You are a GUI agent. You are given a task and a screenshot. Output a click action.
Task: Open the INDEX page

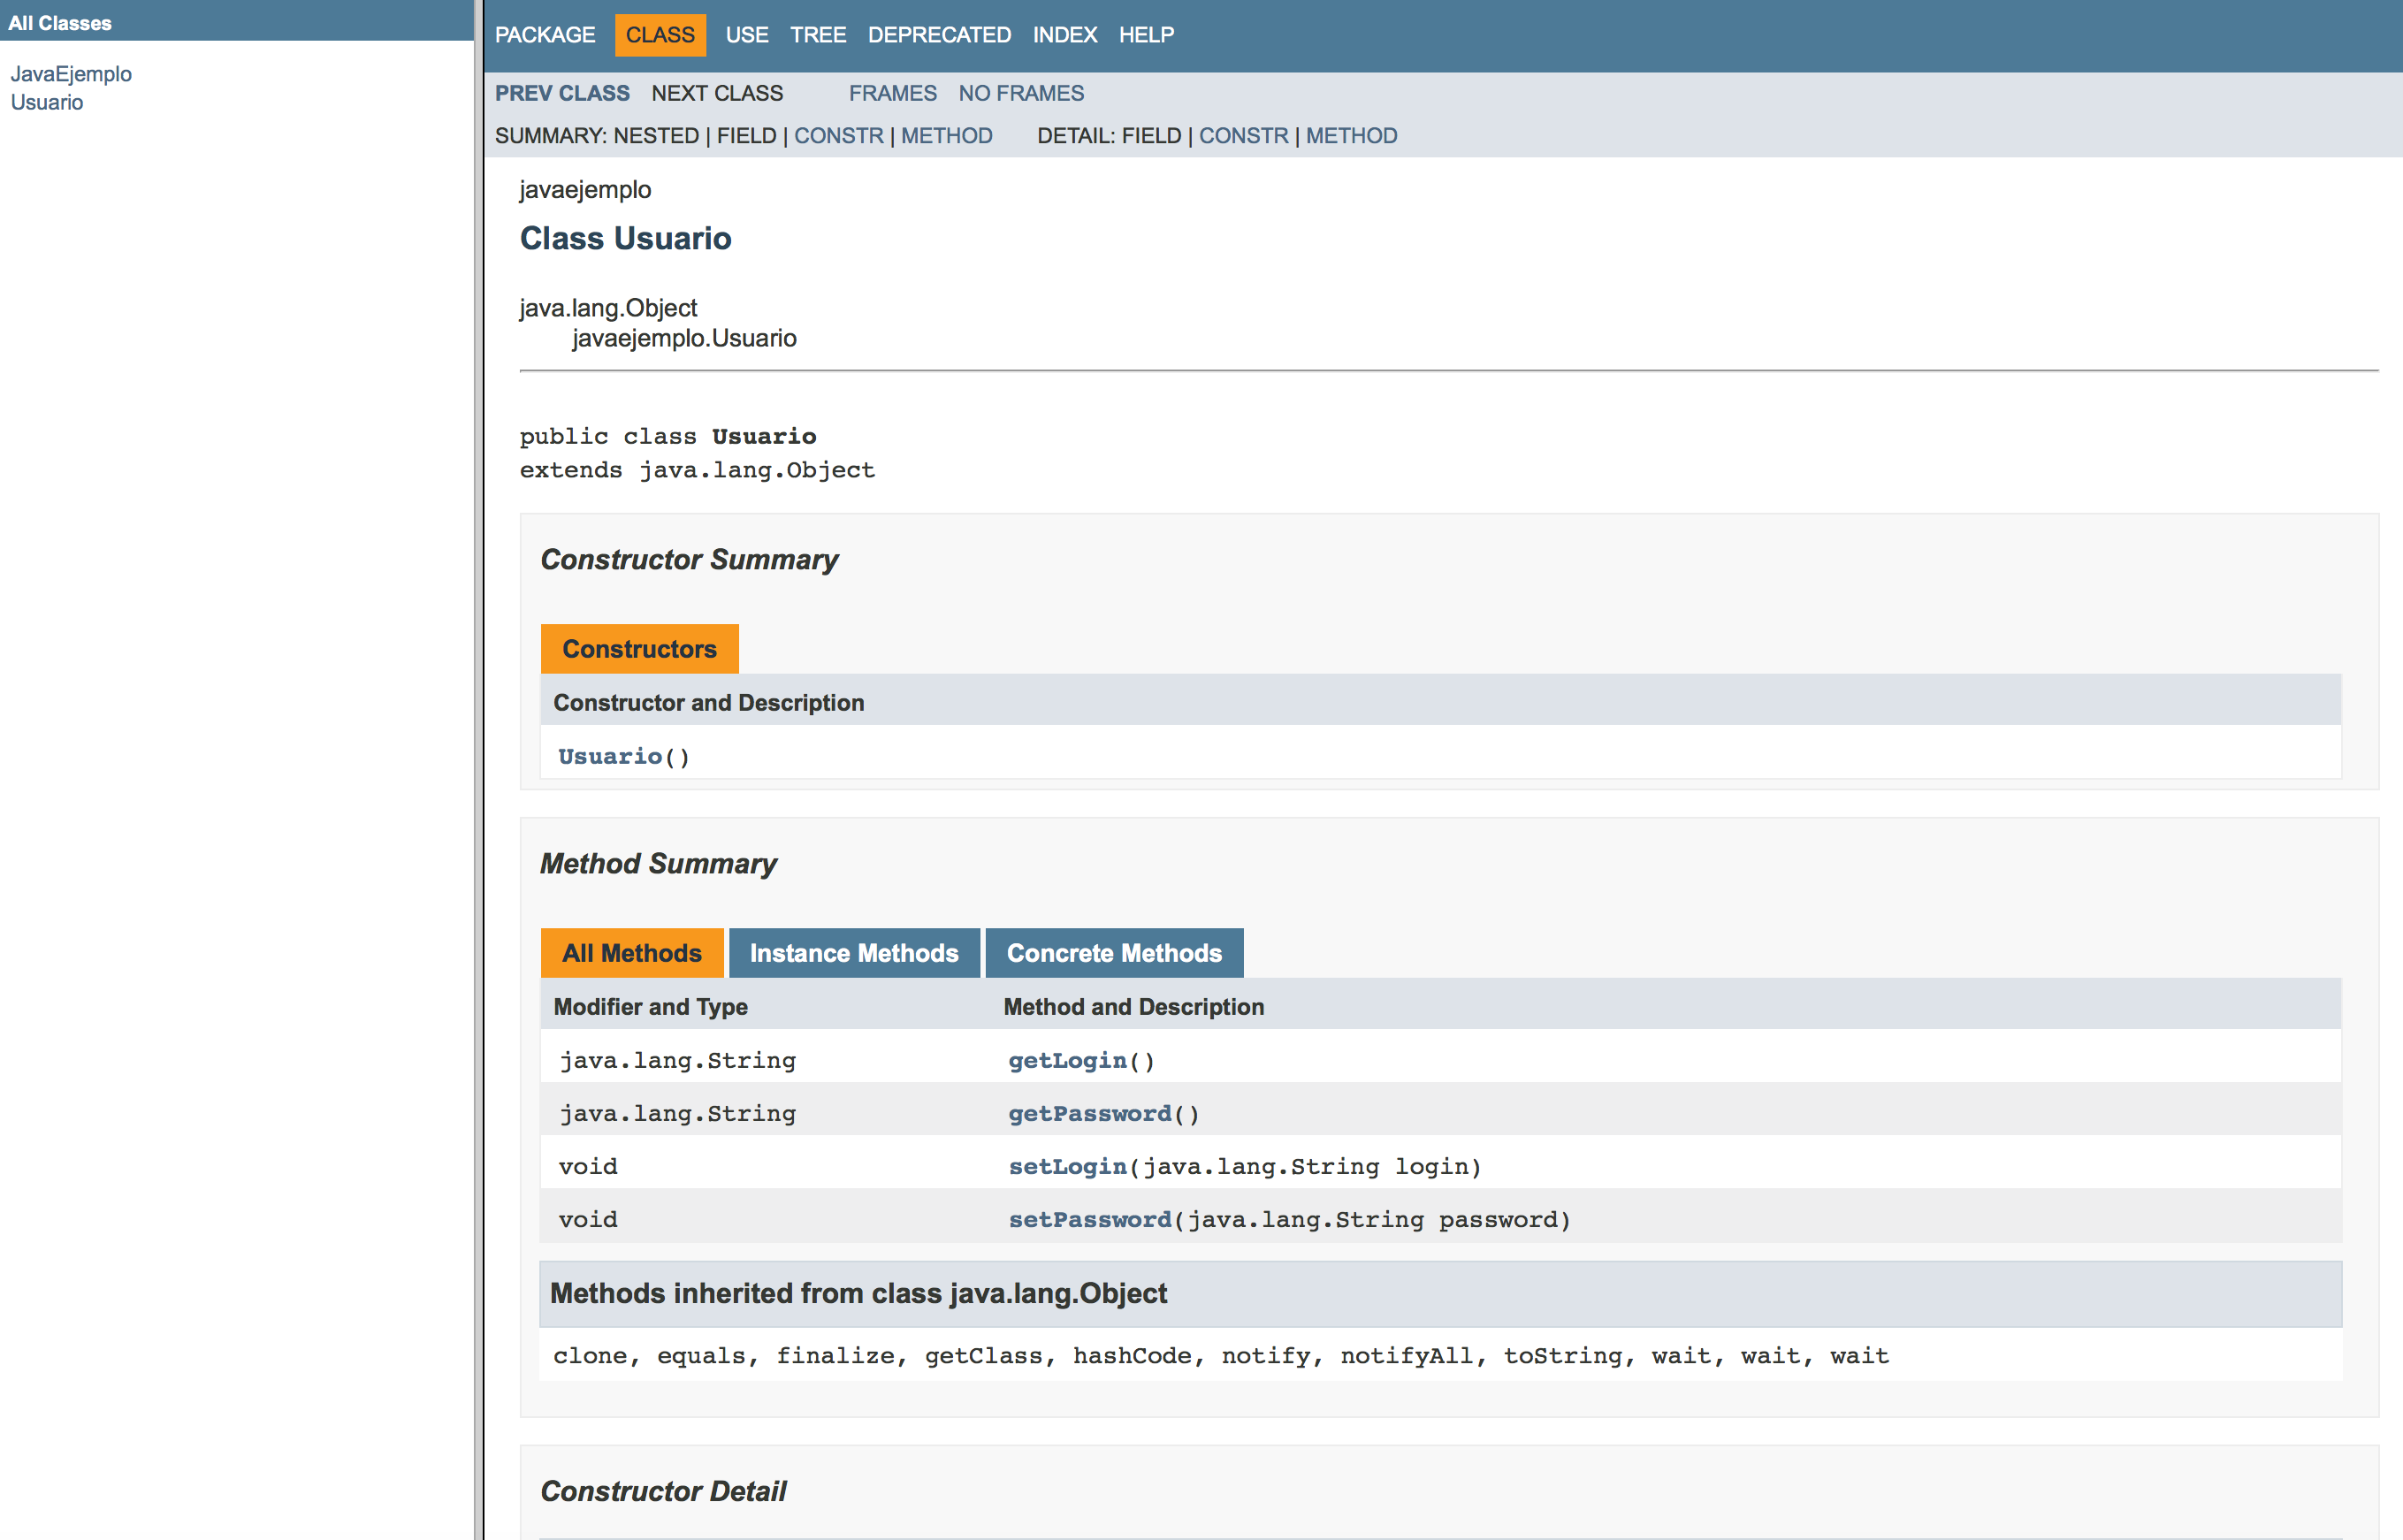(1064, 34)
